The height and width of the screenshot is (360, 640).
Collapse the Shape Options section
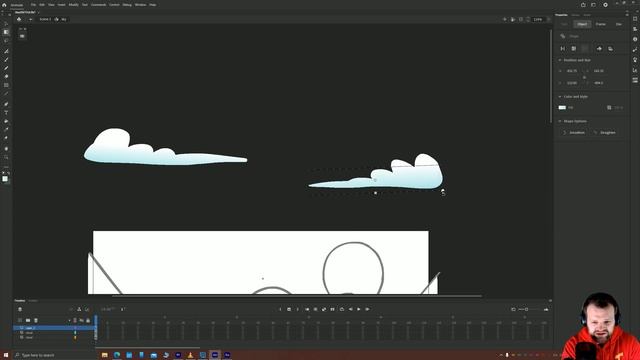tap(560, 121)
